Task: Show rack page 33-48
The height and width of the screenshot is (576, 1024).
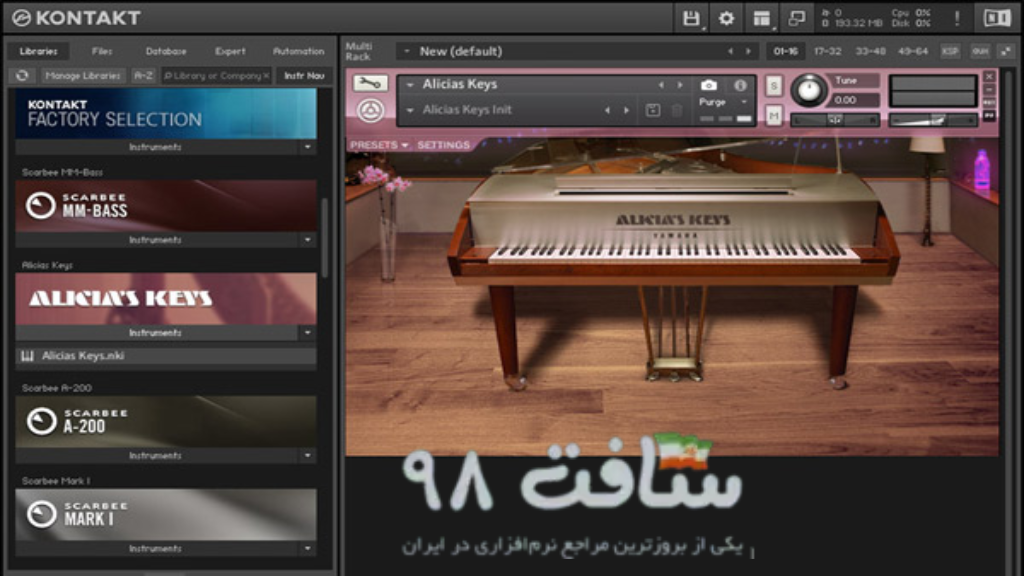Action: coord(871,51)
